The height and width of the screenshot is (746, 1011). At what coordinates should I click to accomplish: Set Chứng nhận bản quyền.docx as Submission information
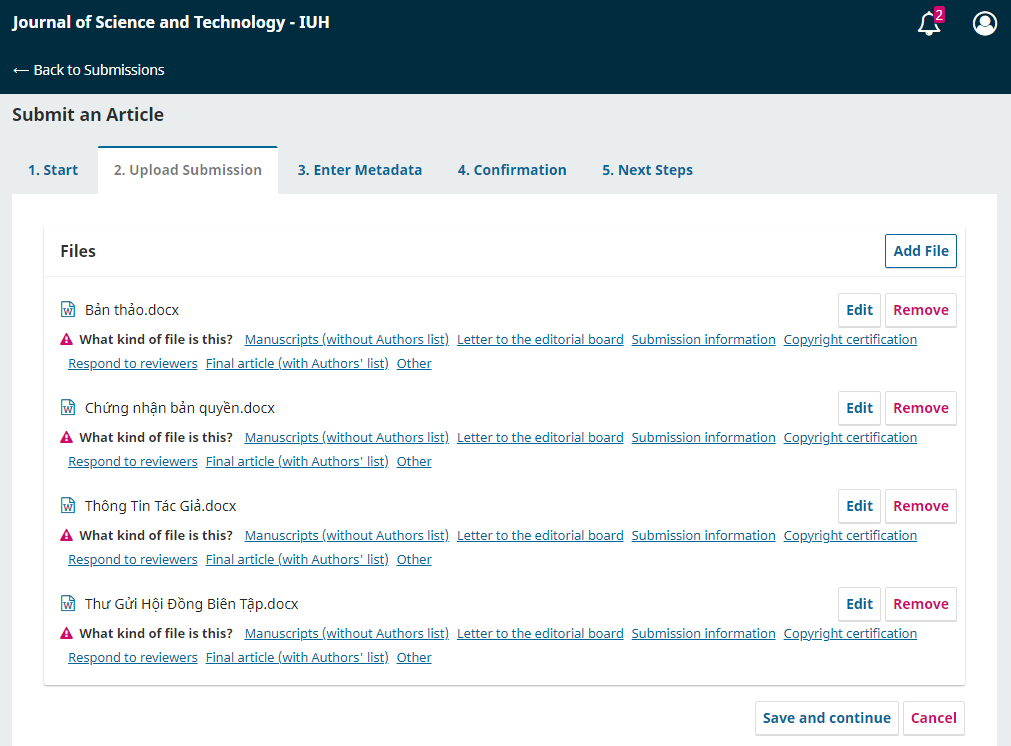coord(703,437)
